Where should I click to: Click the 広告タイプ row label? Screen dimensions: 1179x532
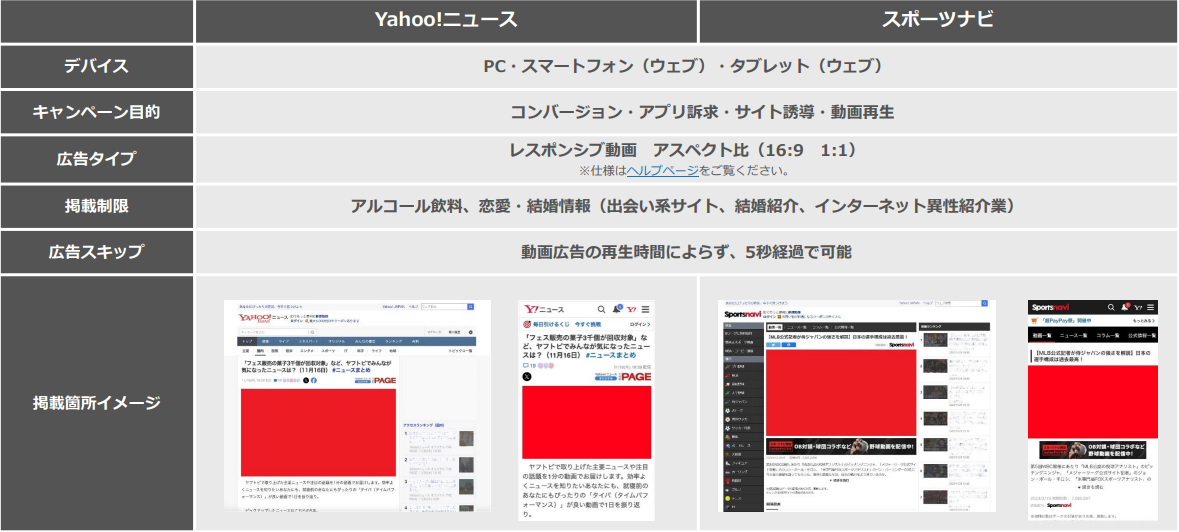tap(96, 159)
